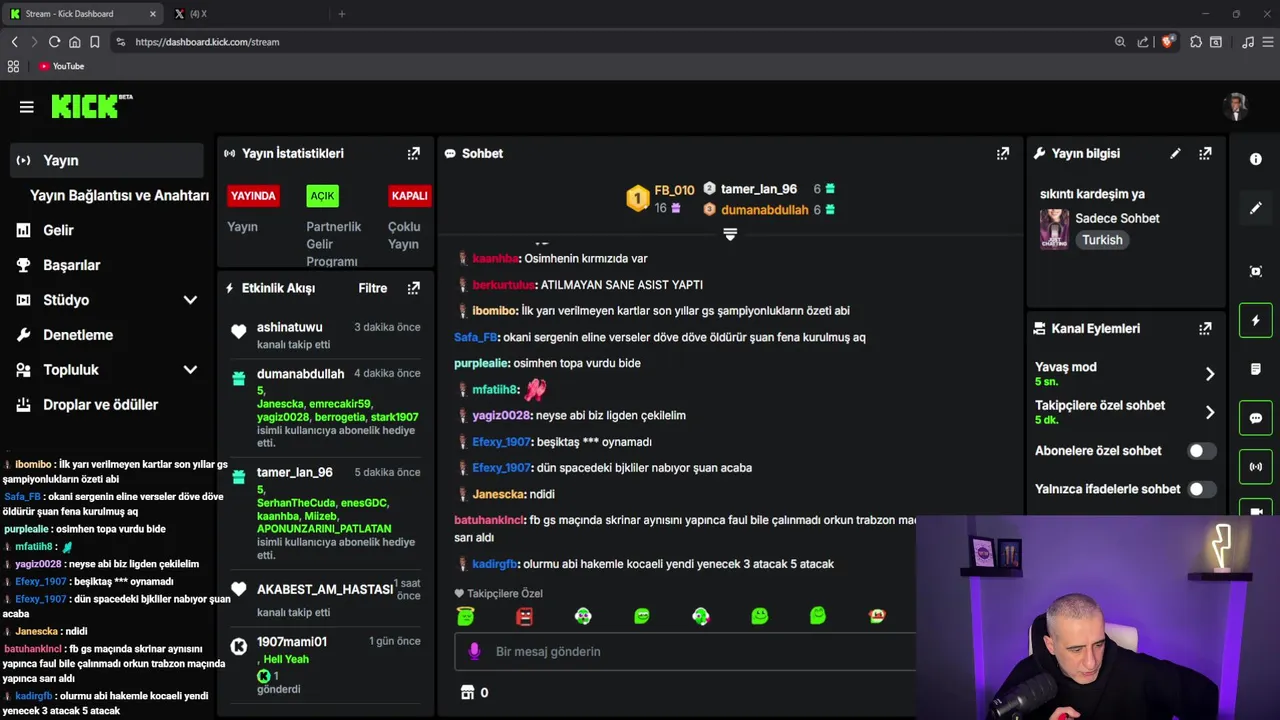Click the Sadece Sohbet category name

tap(1117, 218)
